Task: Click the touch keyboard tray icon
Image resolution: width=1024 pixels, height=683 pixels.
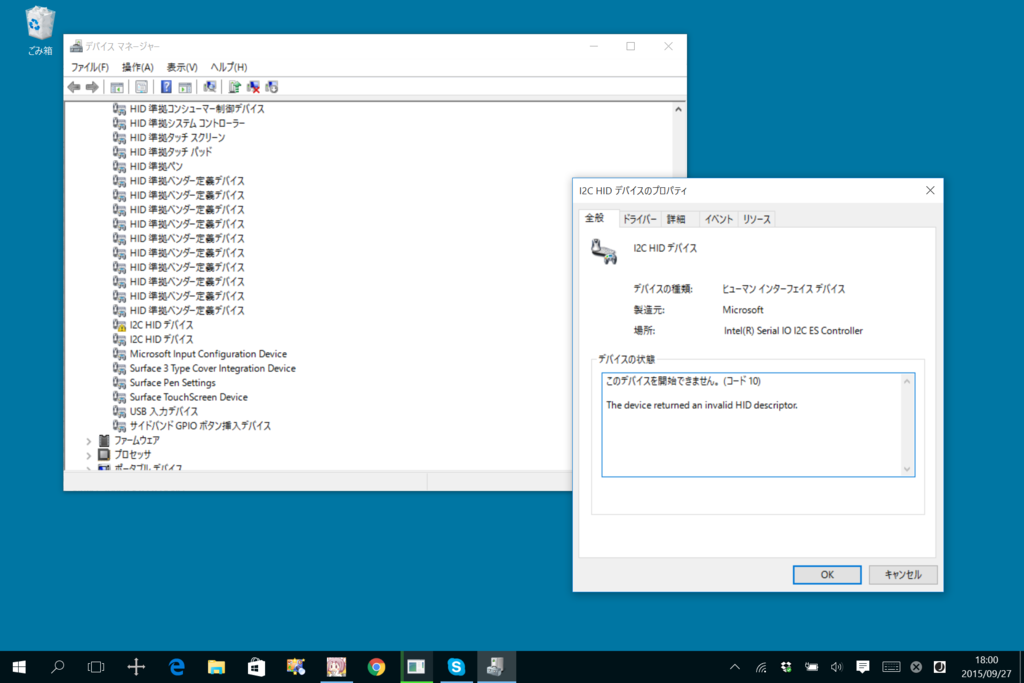Action: [891, 667]
